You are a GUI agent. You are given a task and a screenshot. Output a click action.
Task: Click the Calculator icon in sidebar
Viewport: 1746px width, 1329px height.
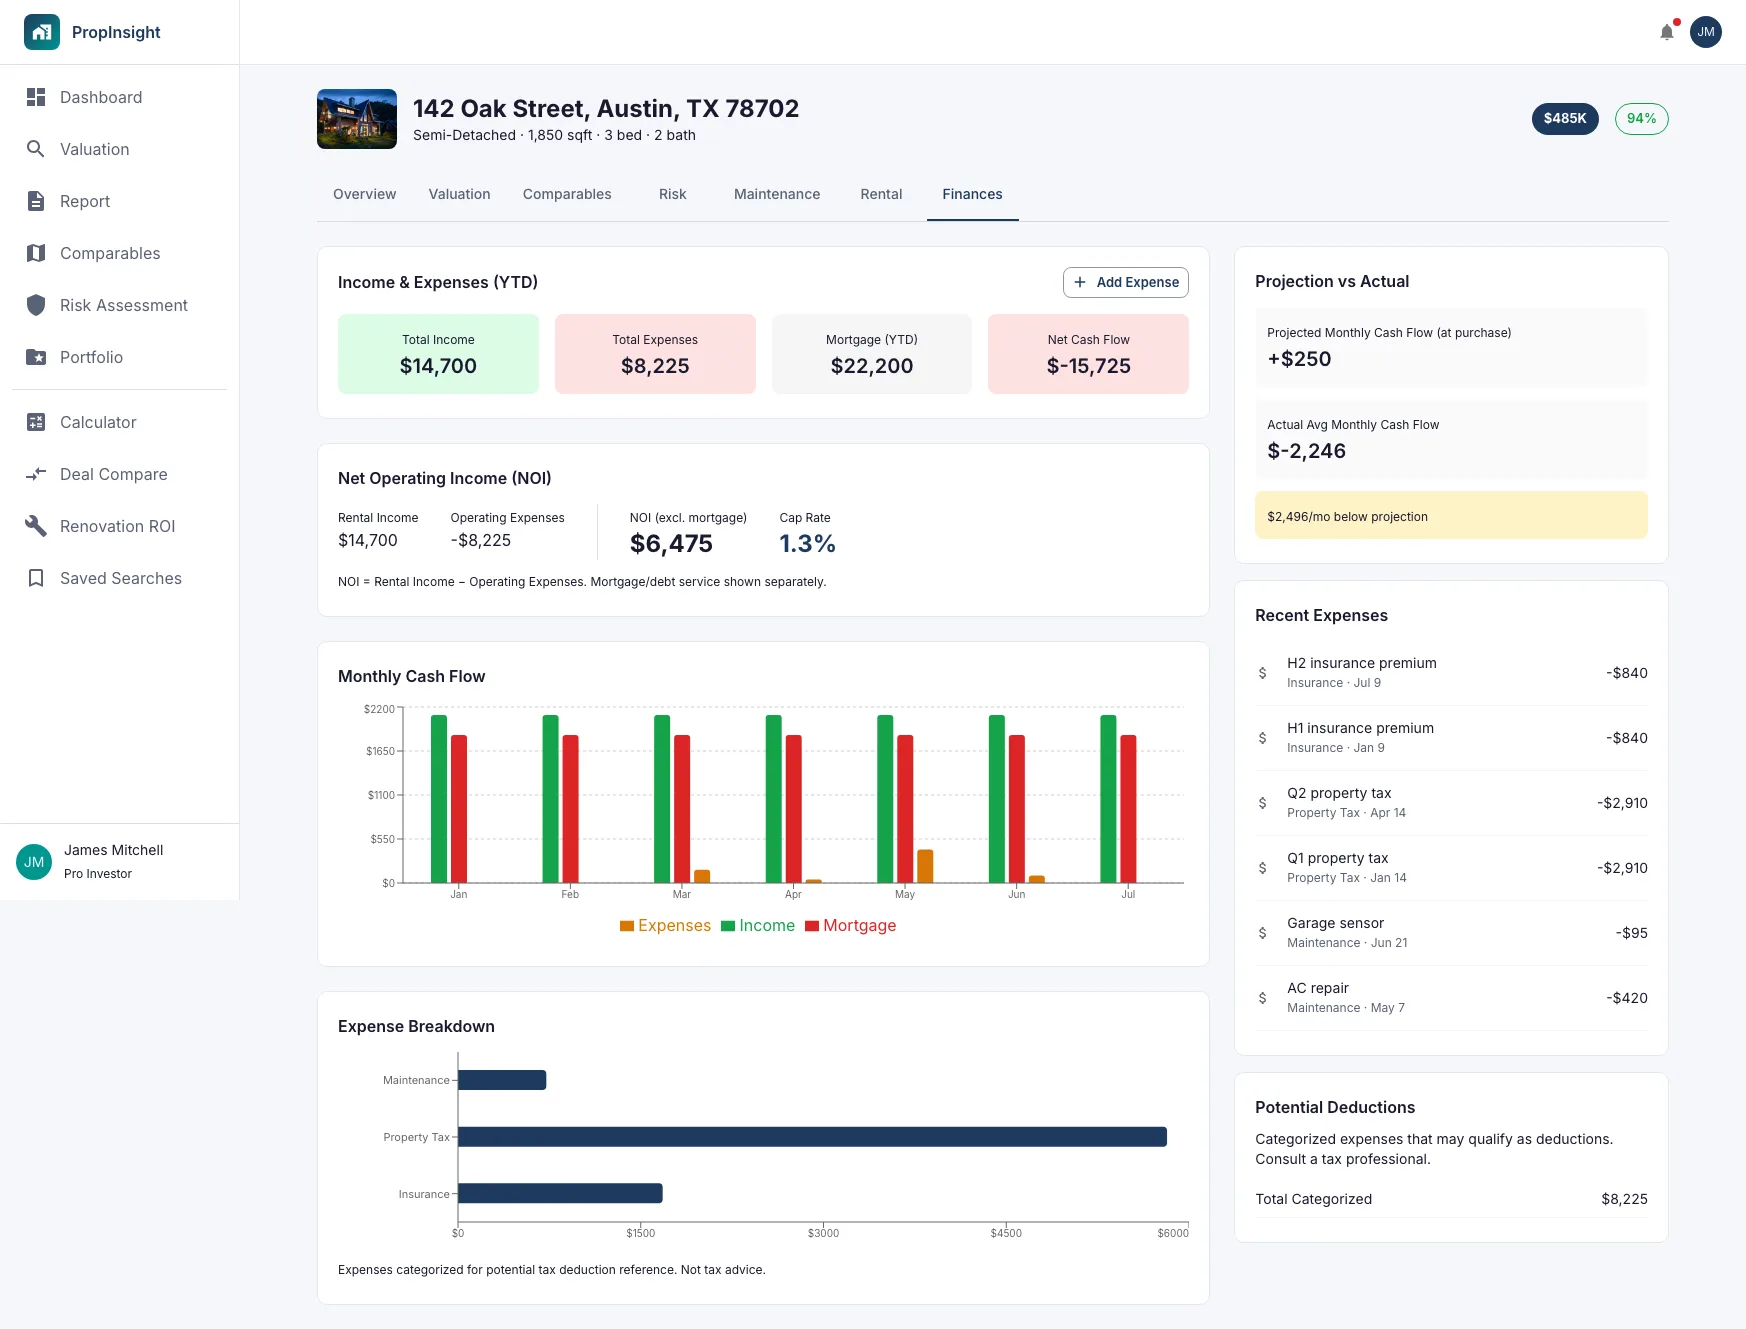36,422
